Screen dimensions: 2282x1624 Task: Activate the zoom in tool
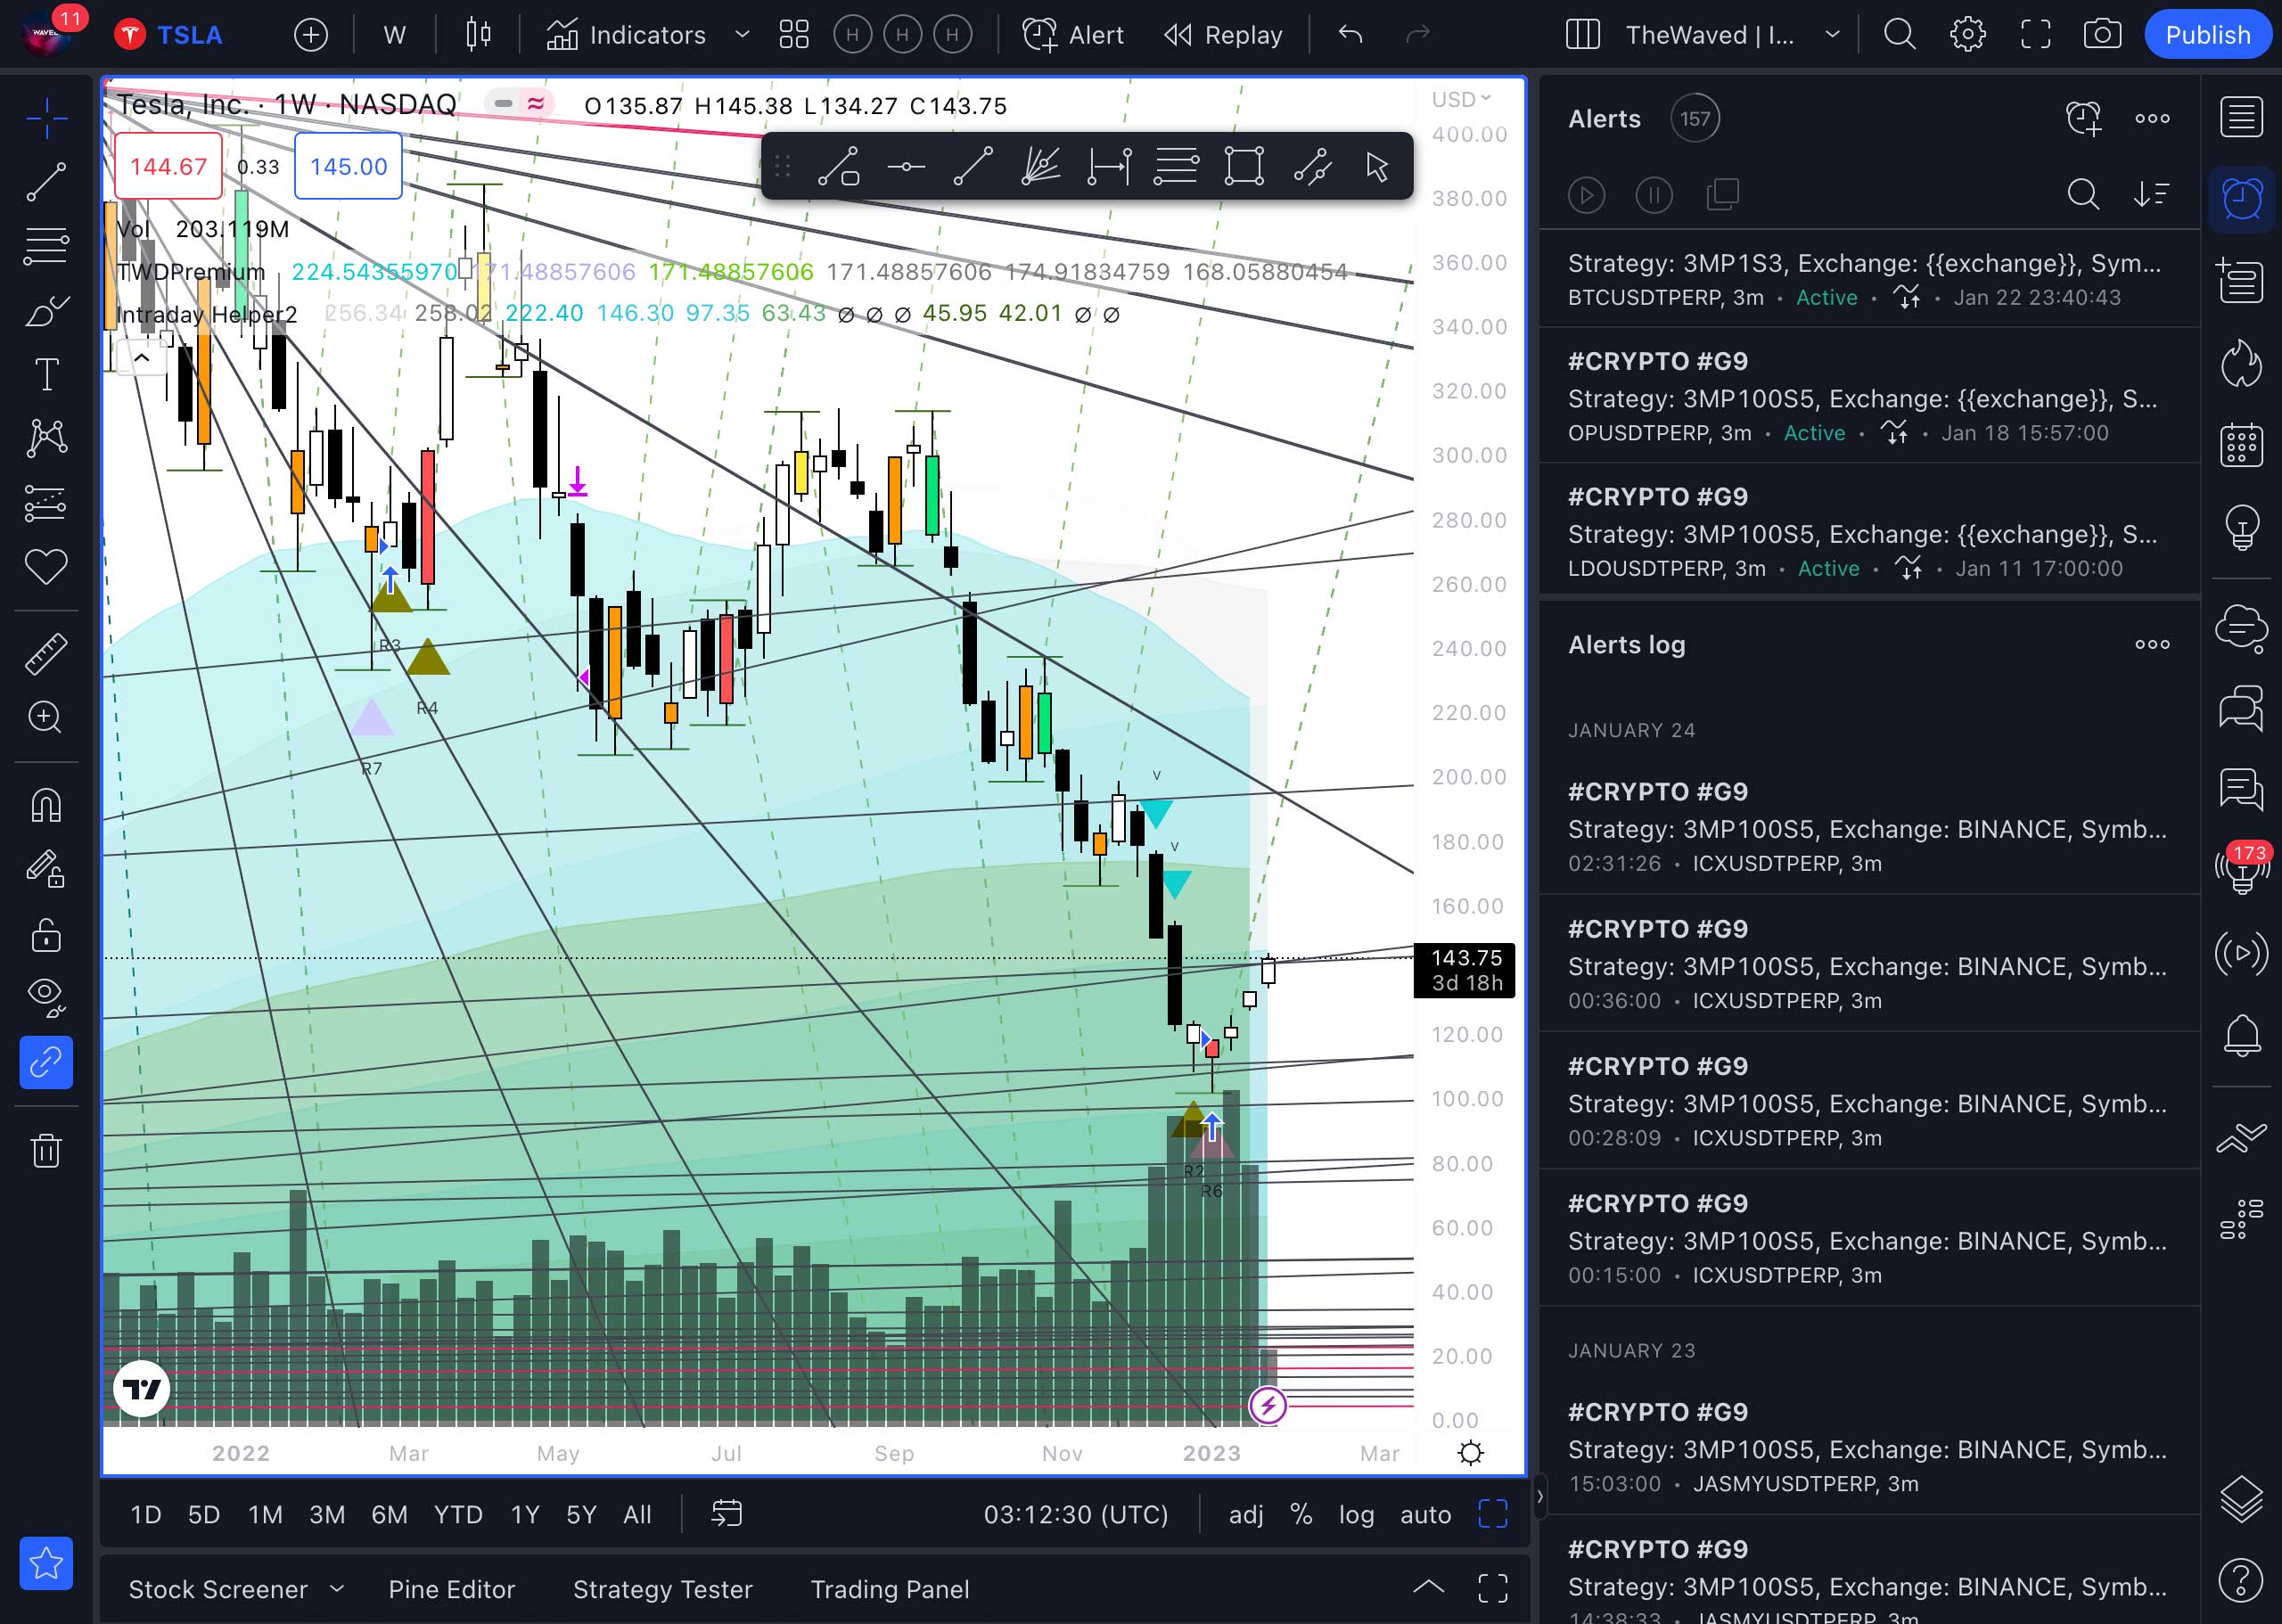coord(46,717)
